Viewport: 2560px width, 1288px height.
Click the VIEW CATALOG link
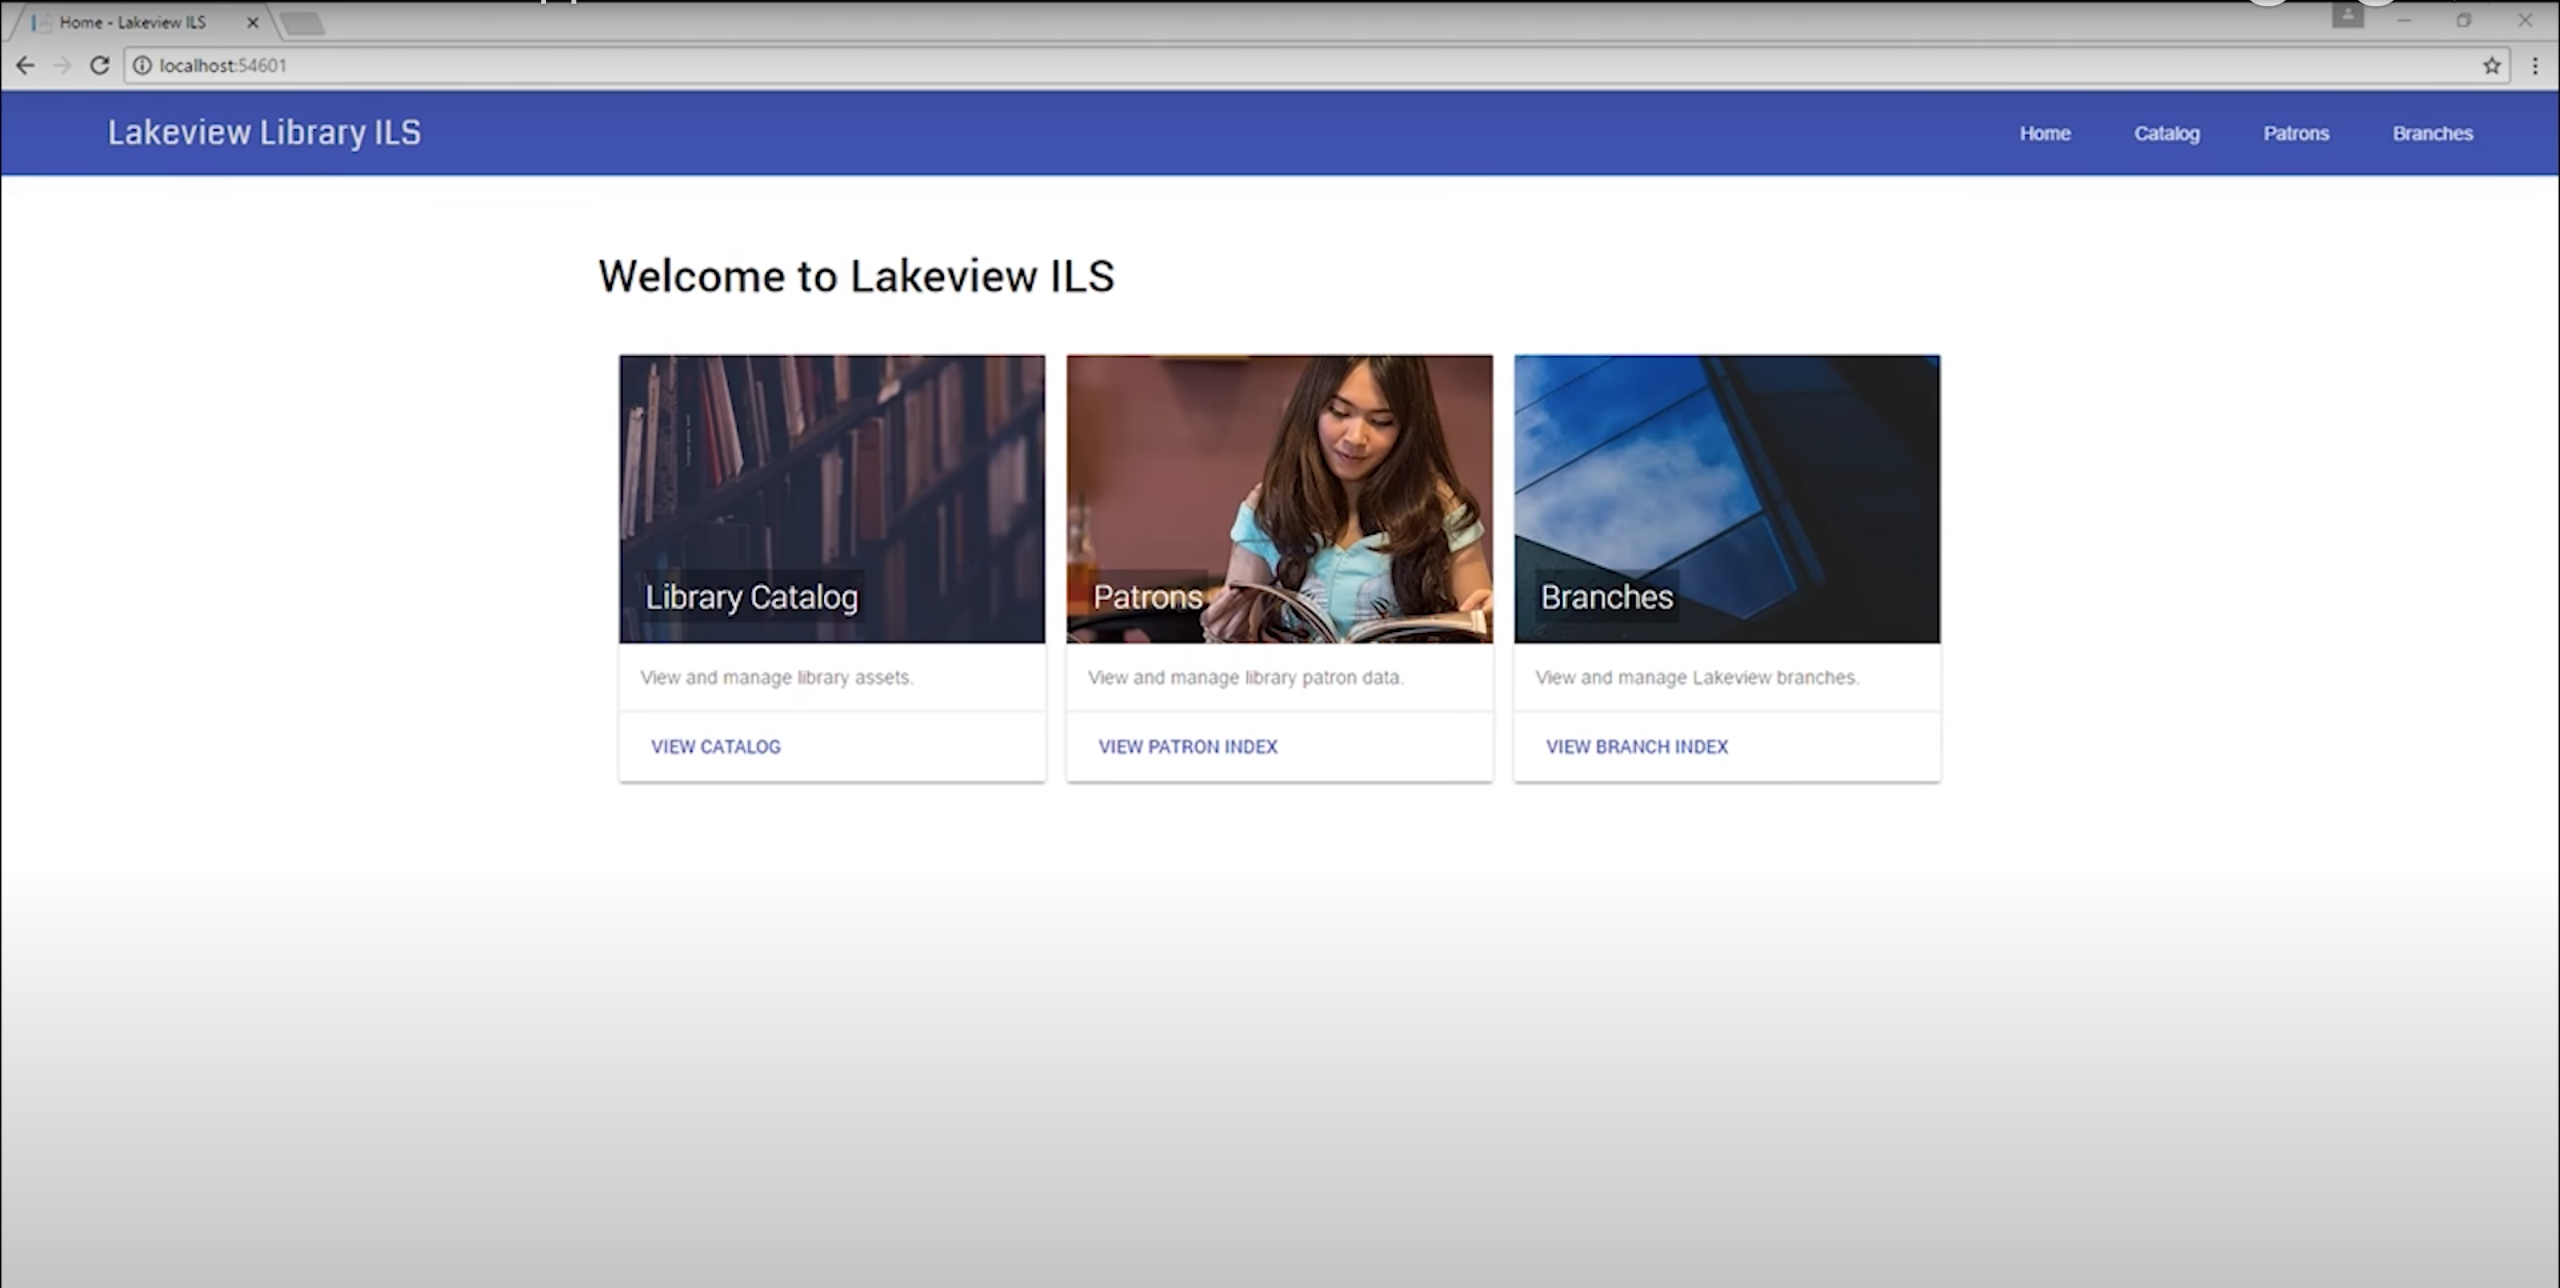[715, 747]
